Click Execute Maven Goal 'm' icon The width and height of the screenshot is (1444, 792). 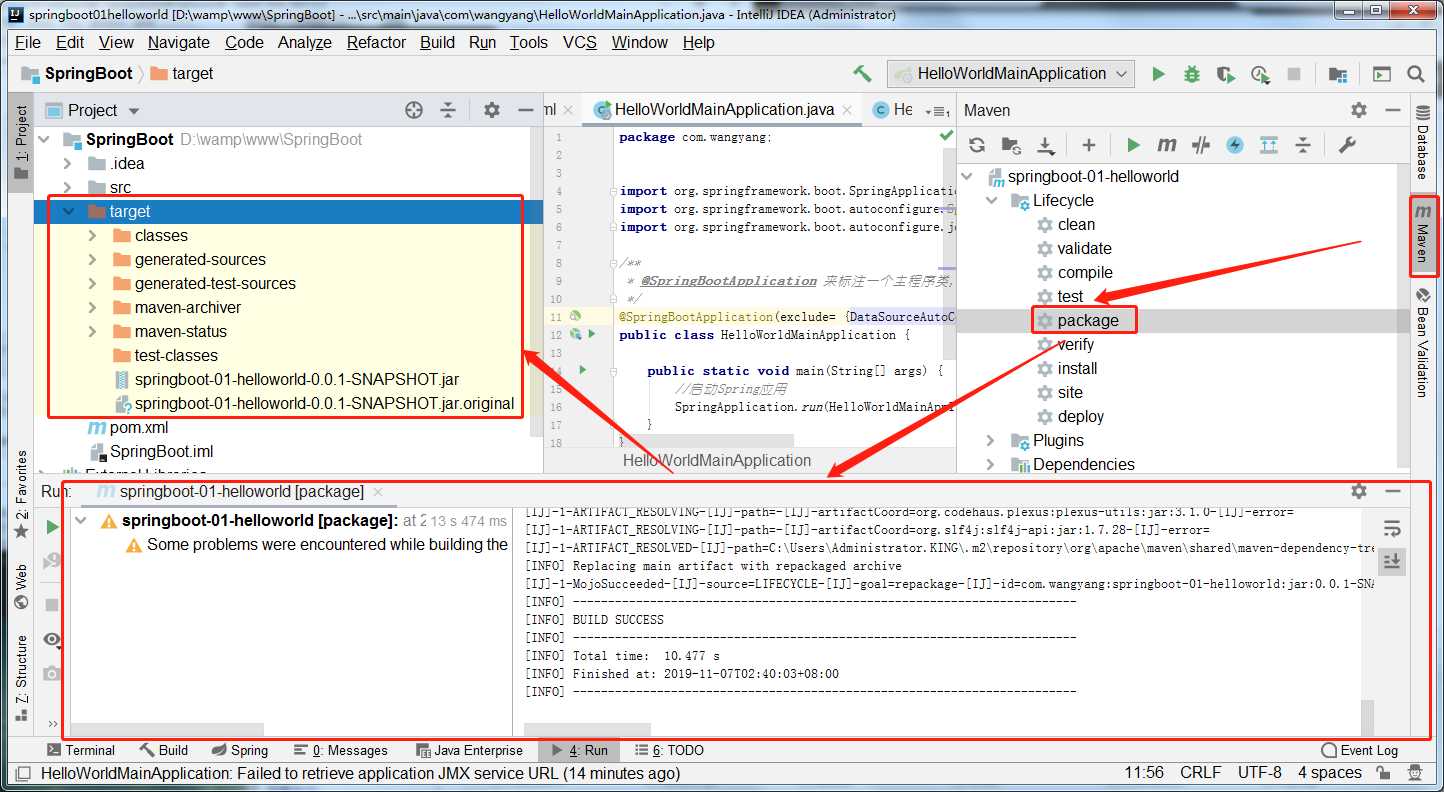pyautogui.click(x=1167, y=145)
